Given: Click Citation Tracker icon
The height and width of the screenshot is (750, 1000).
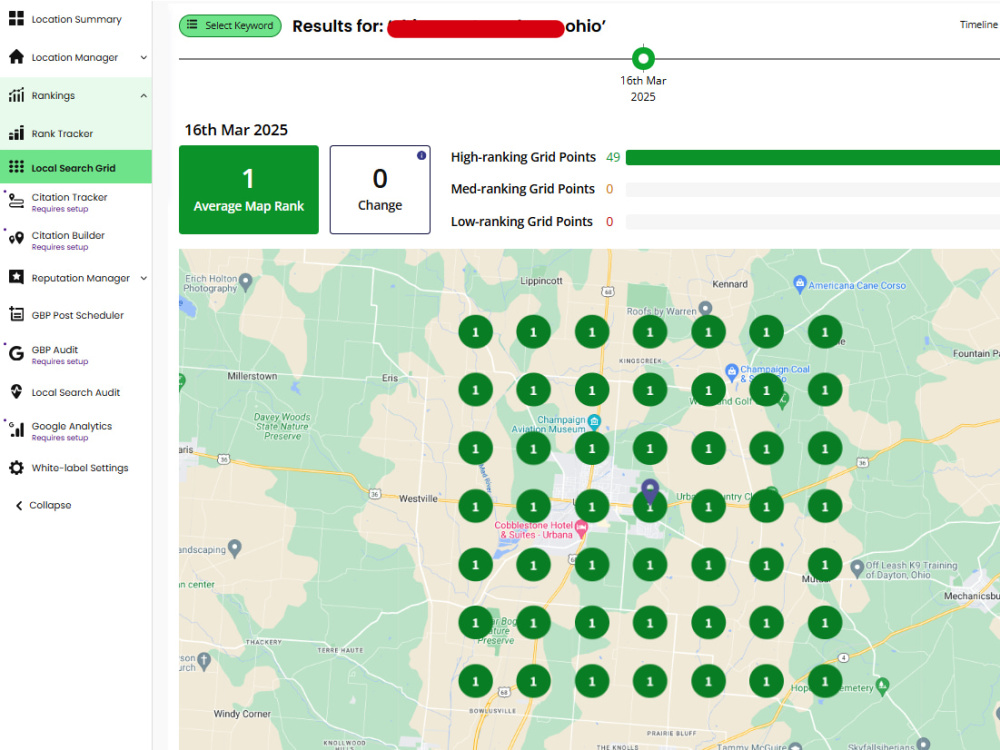Looking at the screenshot, I should click(x=16, y=202).
